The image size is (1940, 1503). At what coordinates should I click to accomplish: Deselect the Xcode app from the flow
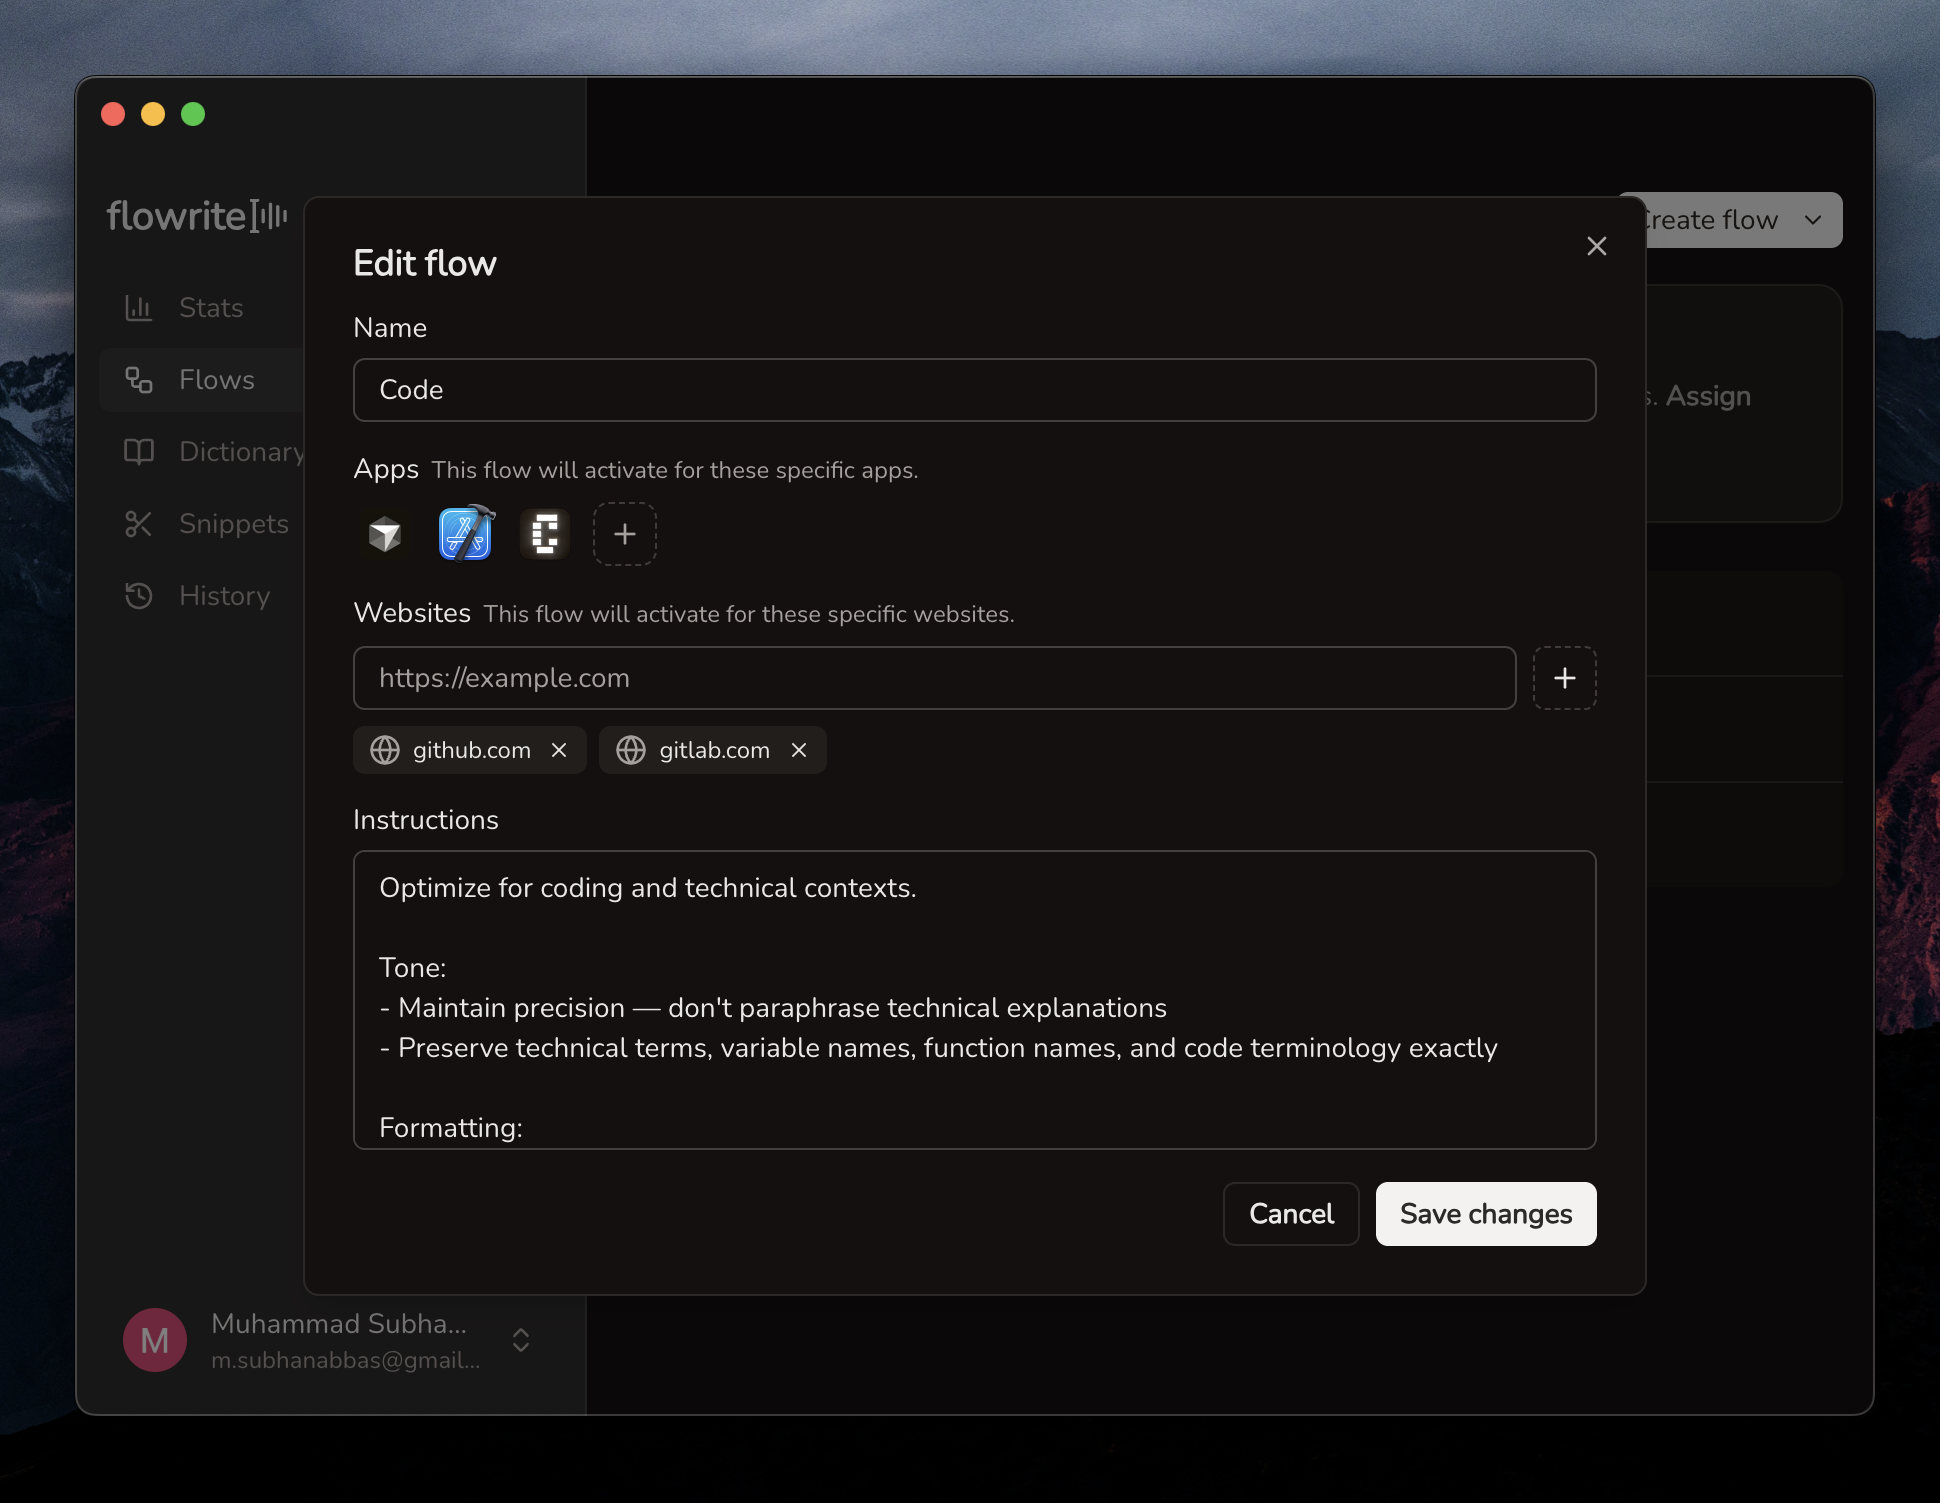(465, 534)
